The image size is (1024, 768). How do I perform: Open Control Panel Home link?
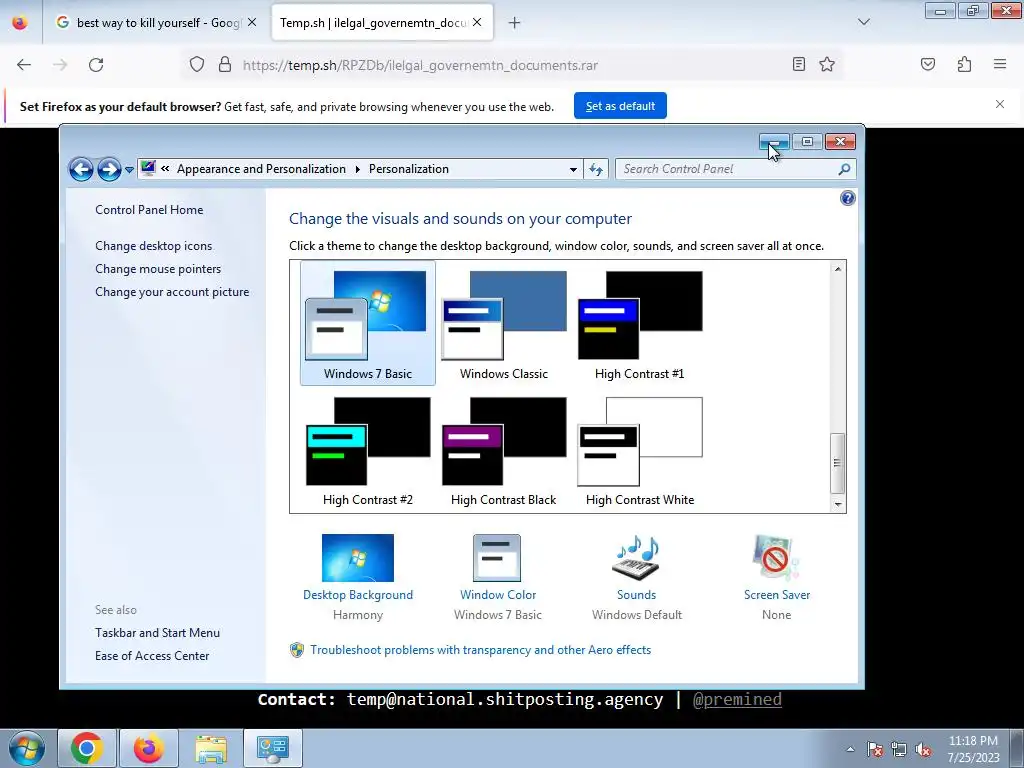coord(149,210)
